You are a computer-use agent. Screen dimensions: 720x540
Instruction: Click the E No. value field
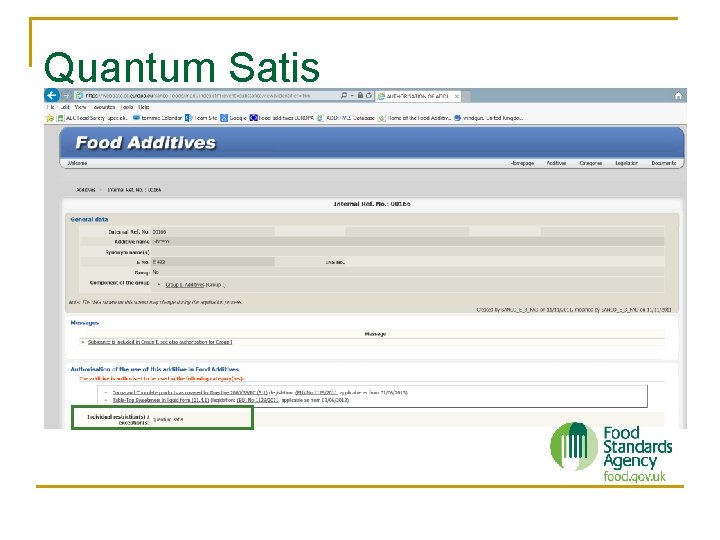(213, 262)
